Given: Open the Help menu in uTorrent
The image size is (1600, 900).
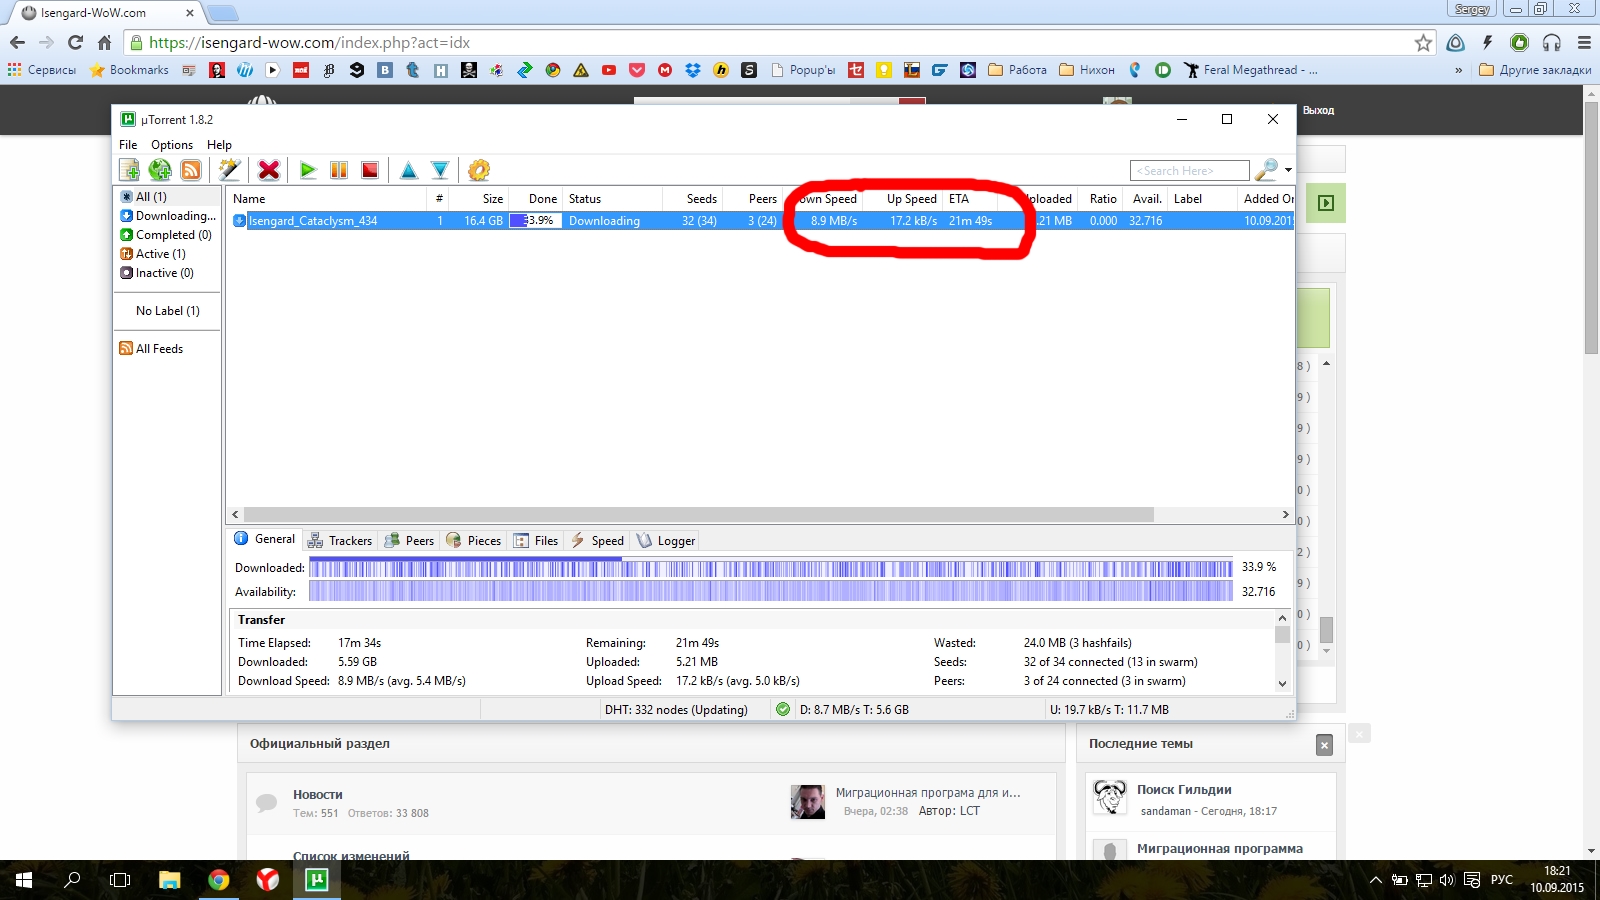Looking at the screenshot, I should (x=219, y=145).
